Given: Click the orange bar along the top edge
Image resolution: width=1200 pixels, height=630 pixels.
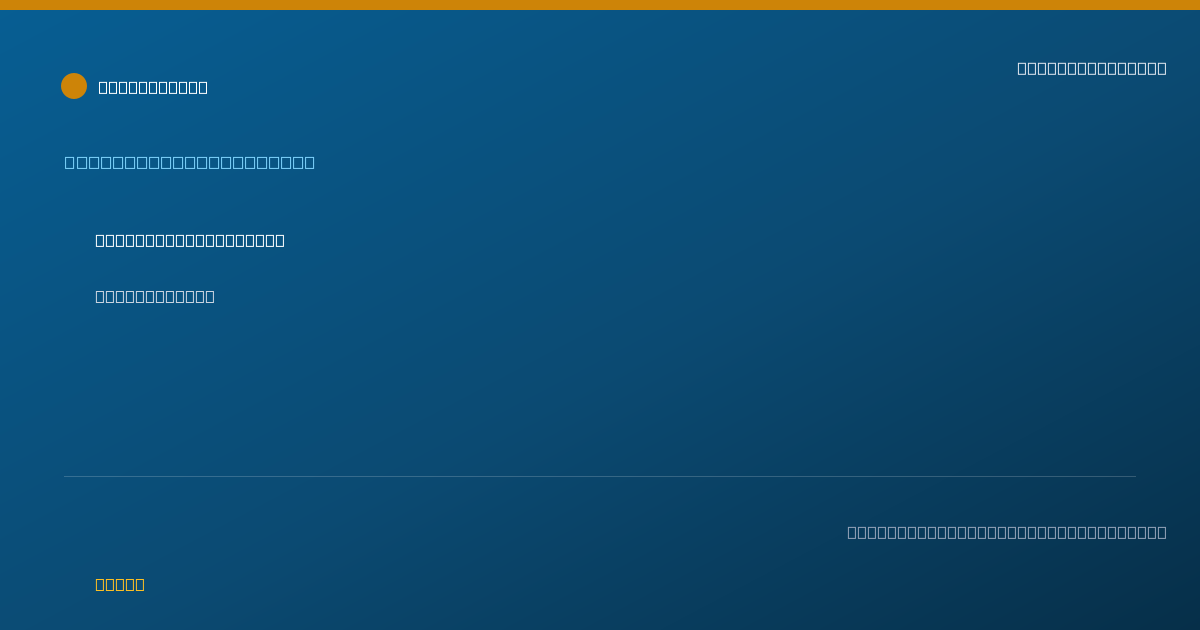Looking at the screenshot, I should [x=600, y=5].
